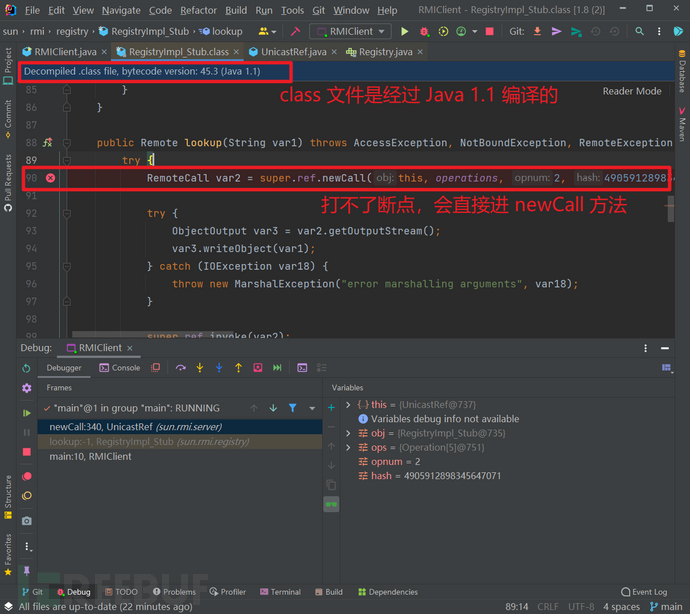Click the Debug bug icon in toolbar
The width and height of the screenshot is (690, 614).
click(424, 31)
